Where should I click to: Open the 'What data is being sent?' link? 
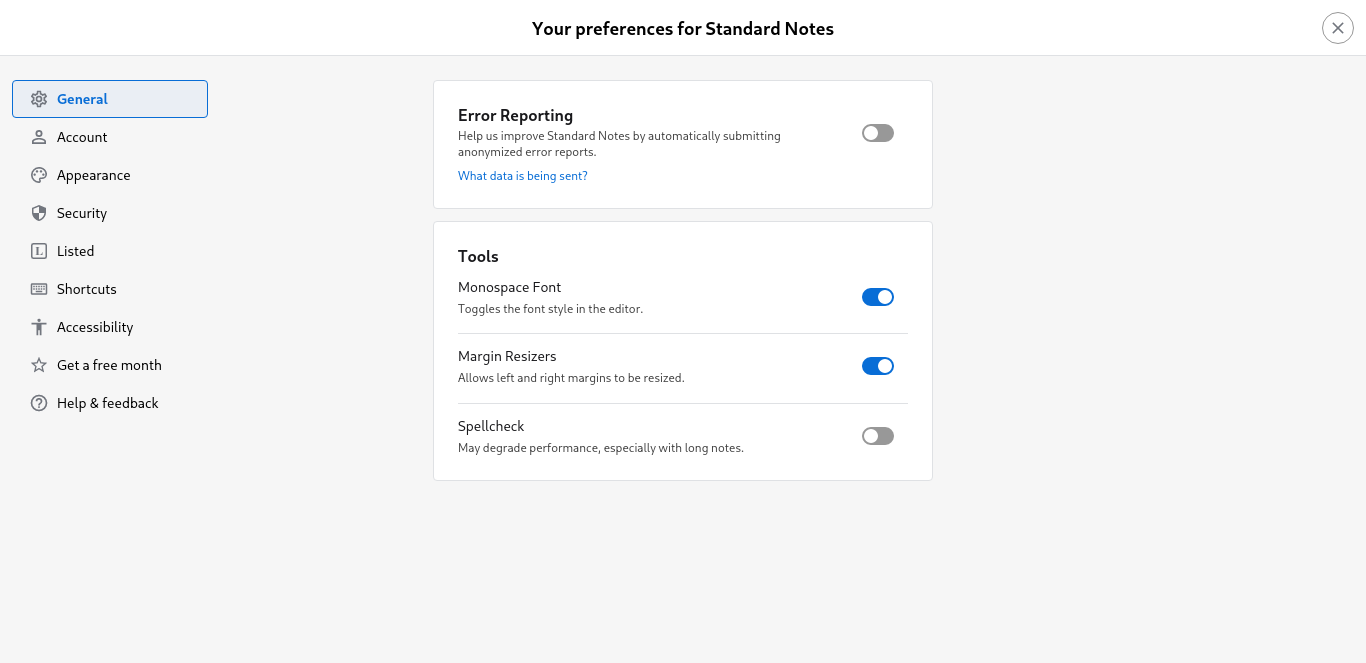coord(522,175)
